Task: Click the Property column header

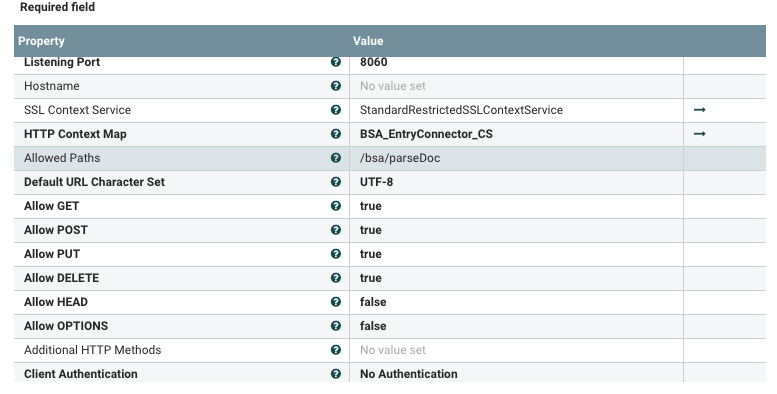Action: click(x=41, y=41)
